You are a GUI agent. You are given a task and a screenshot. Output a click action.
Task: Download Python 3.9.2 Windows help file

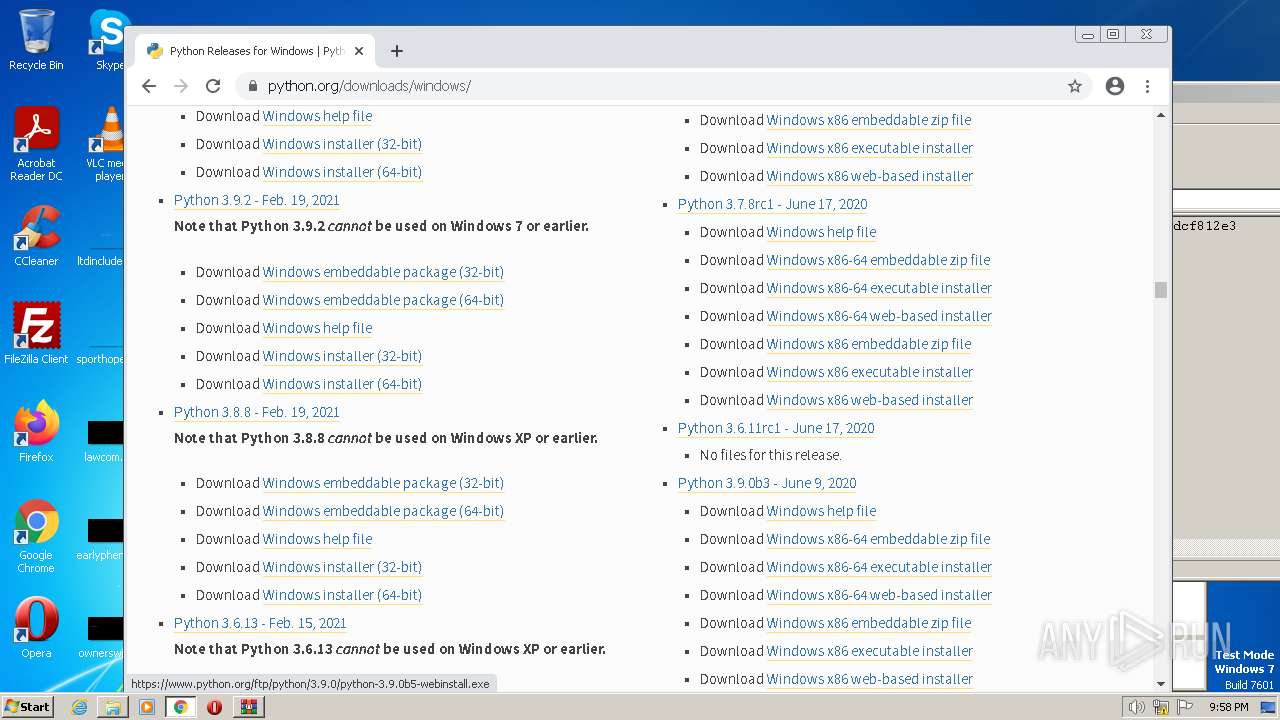click(x=317, y=328)
